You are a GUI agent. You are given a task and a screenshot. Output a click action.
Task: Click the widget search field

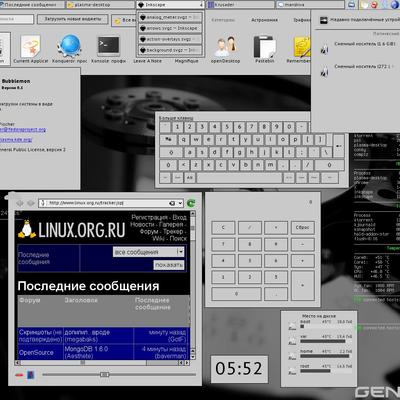(17, 19)
